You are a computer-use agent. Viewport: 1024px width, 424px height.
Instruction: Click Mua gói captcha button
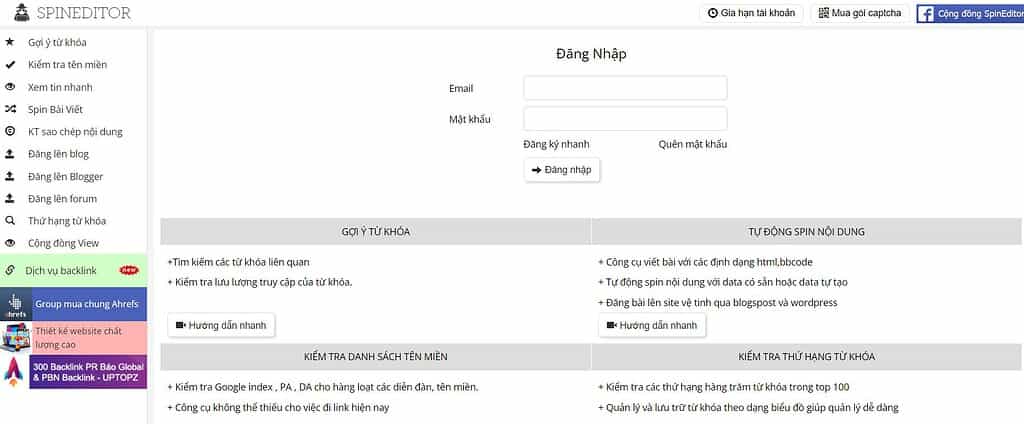(x=860, y=13)
